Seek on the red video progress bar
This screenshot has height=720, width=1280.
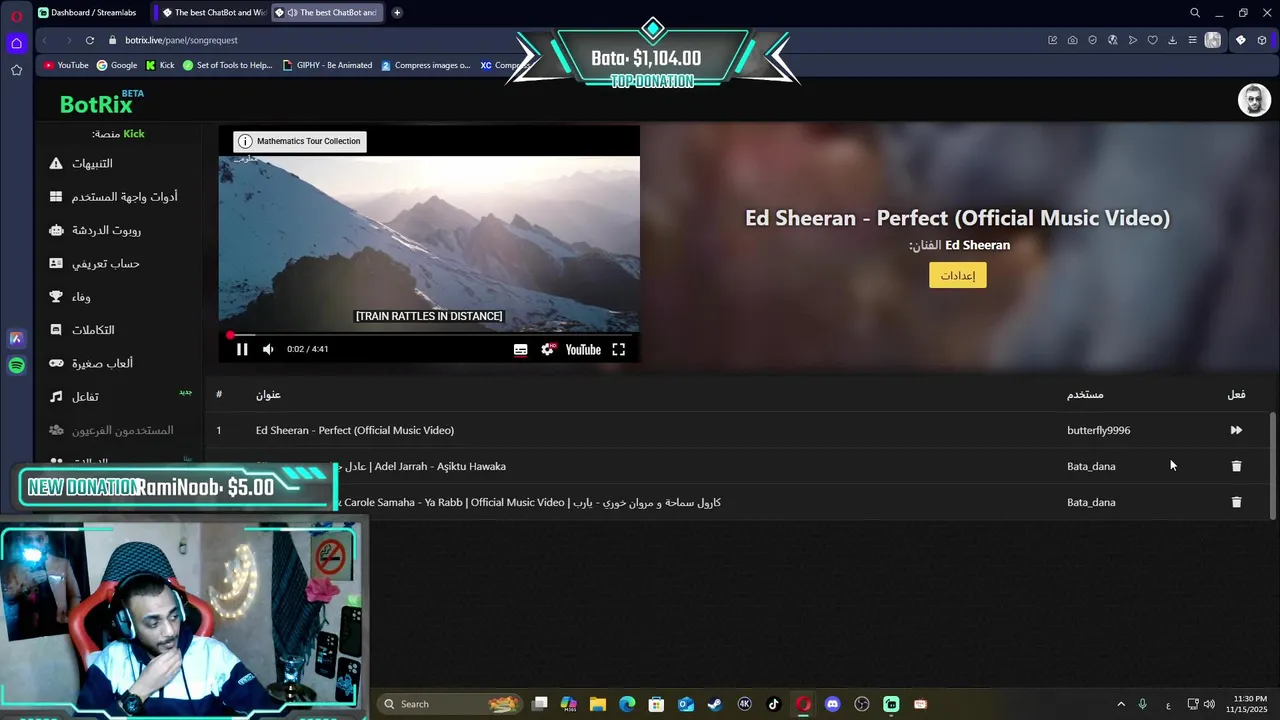pyautogui.click(x=430, y=335)
